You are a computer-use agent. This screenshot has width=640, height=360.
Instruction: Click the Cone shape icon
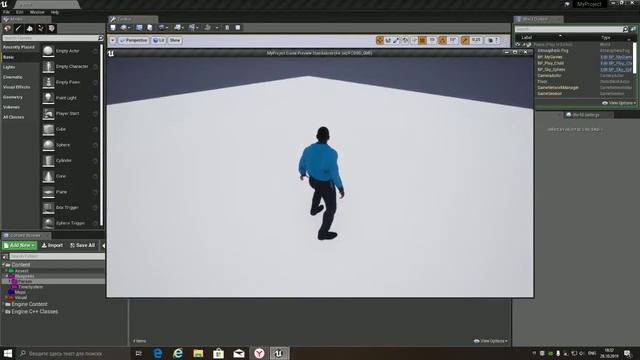coord(48,176)
